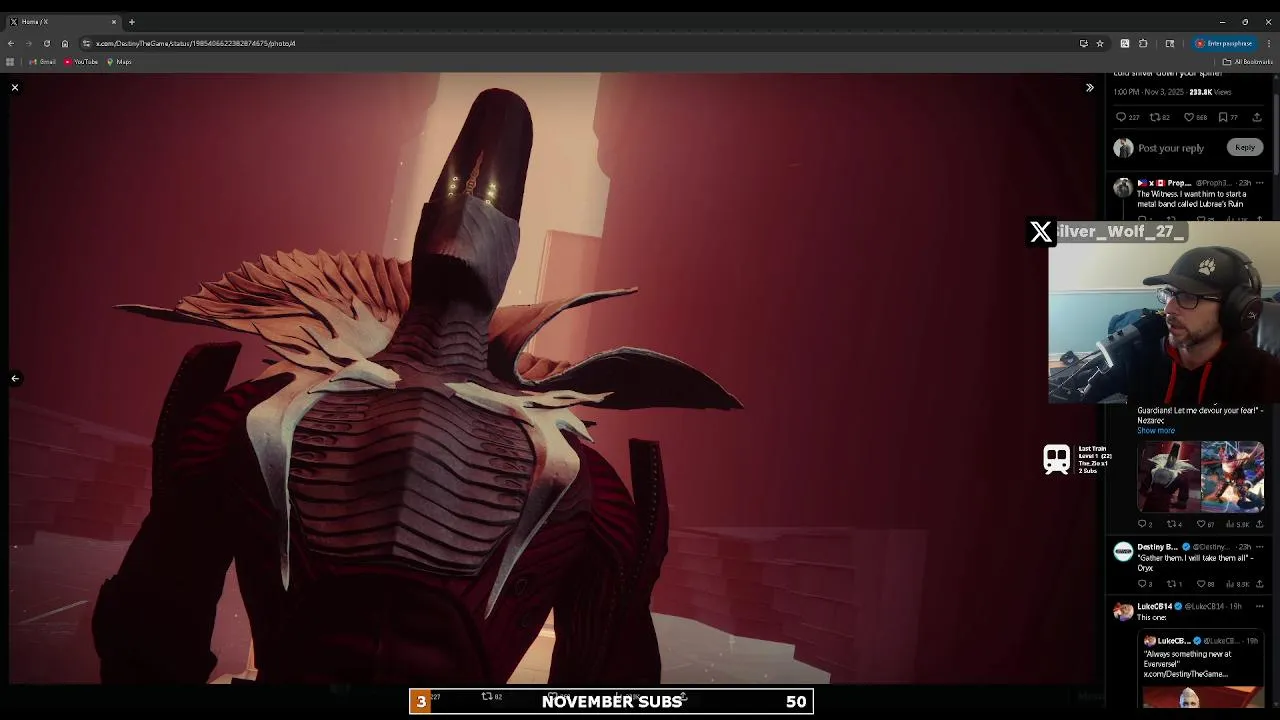The image size is (1280, 720).
Task: Open LukeCB14 profile name
Action: pyautogui.click(x=1154, y=606)
